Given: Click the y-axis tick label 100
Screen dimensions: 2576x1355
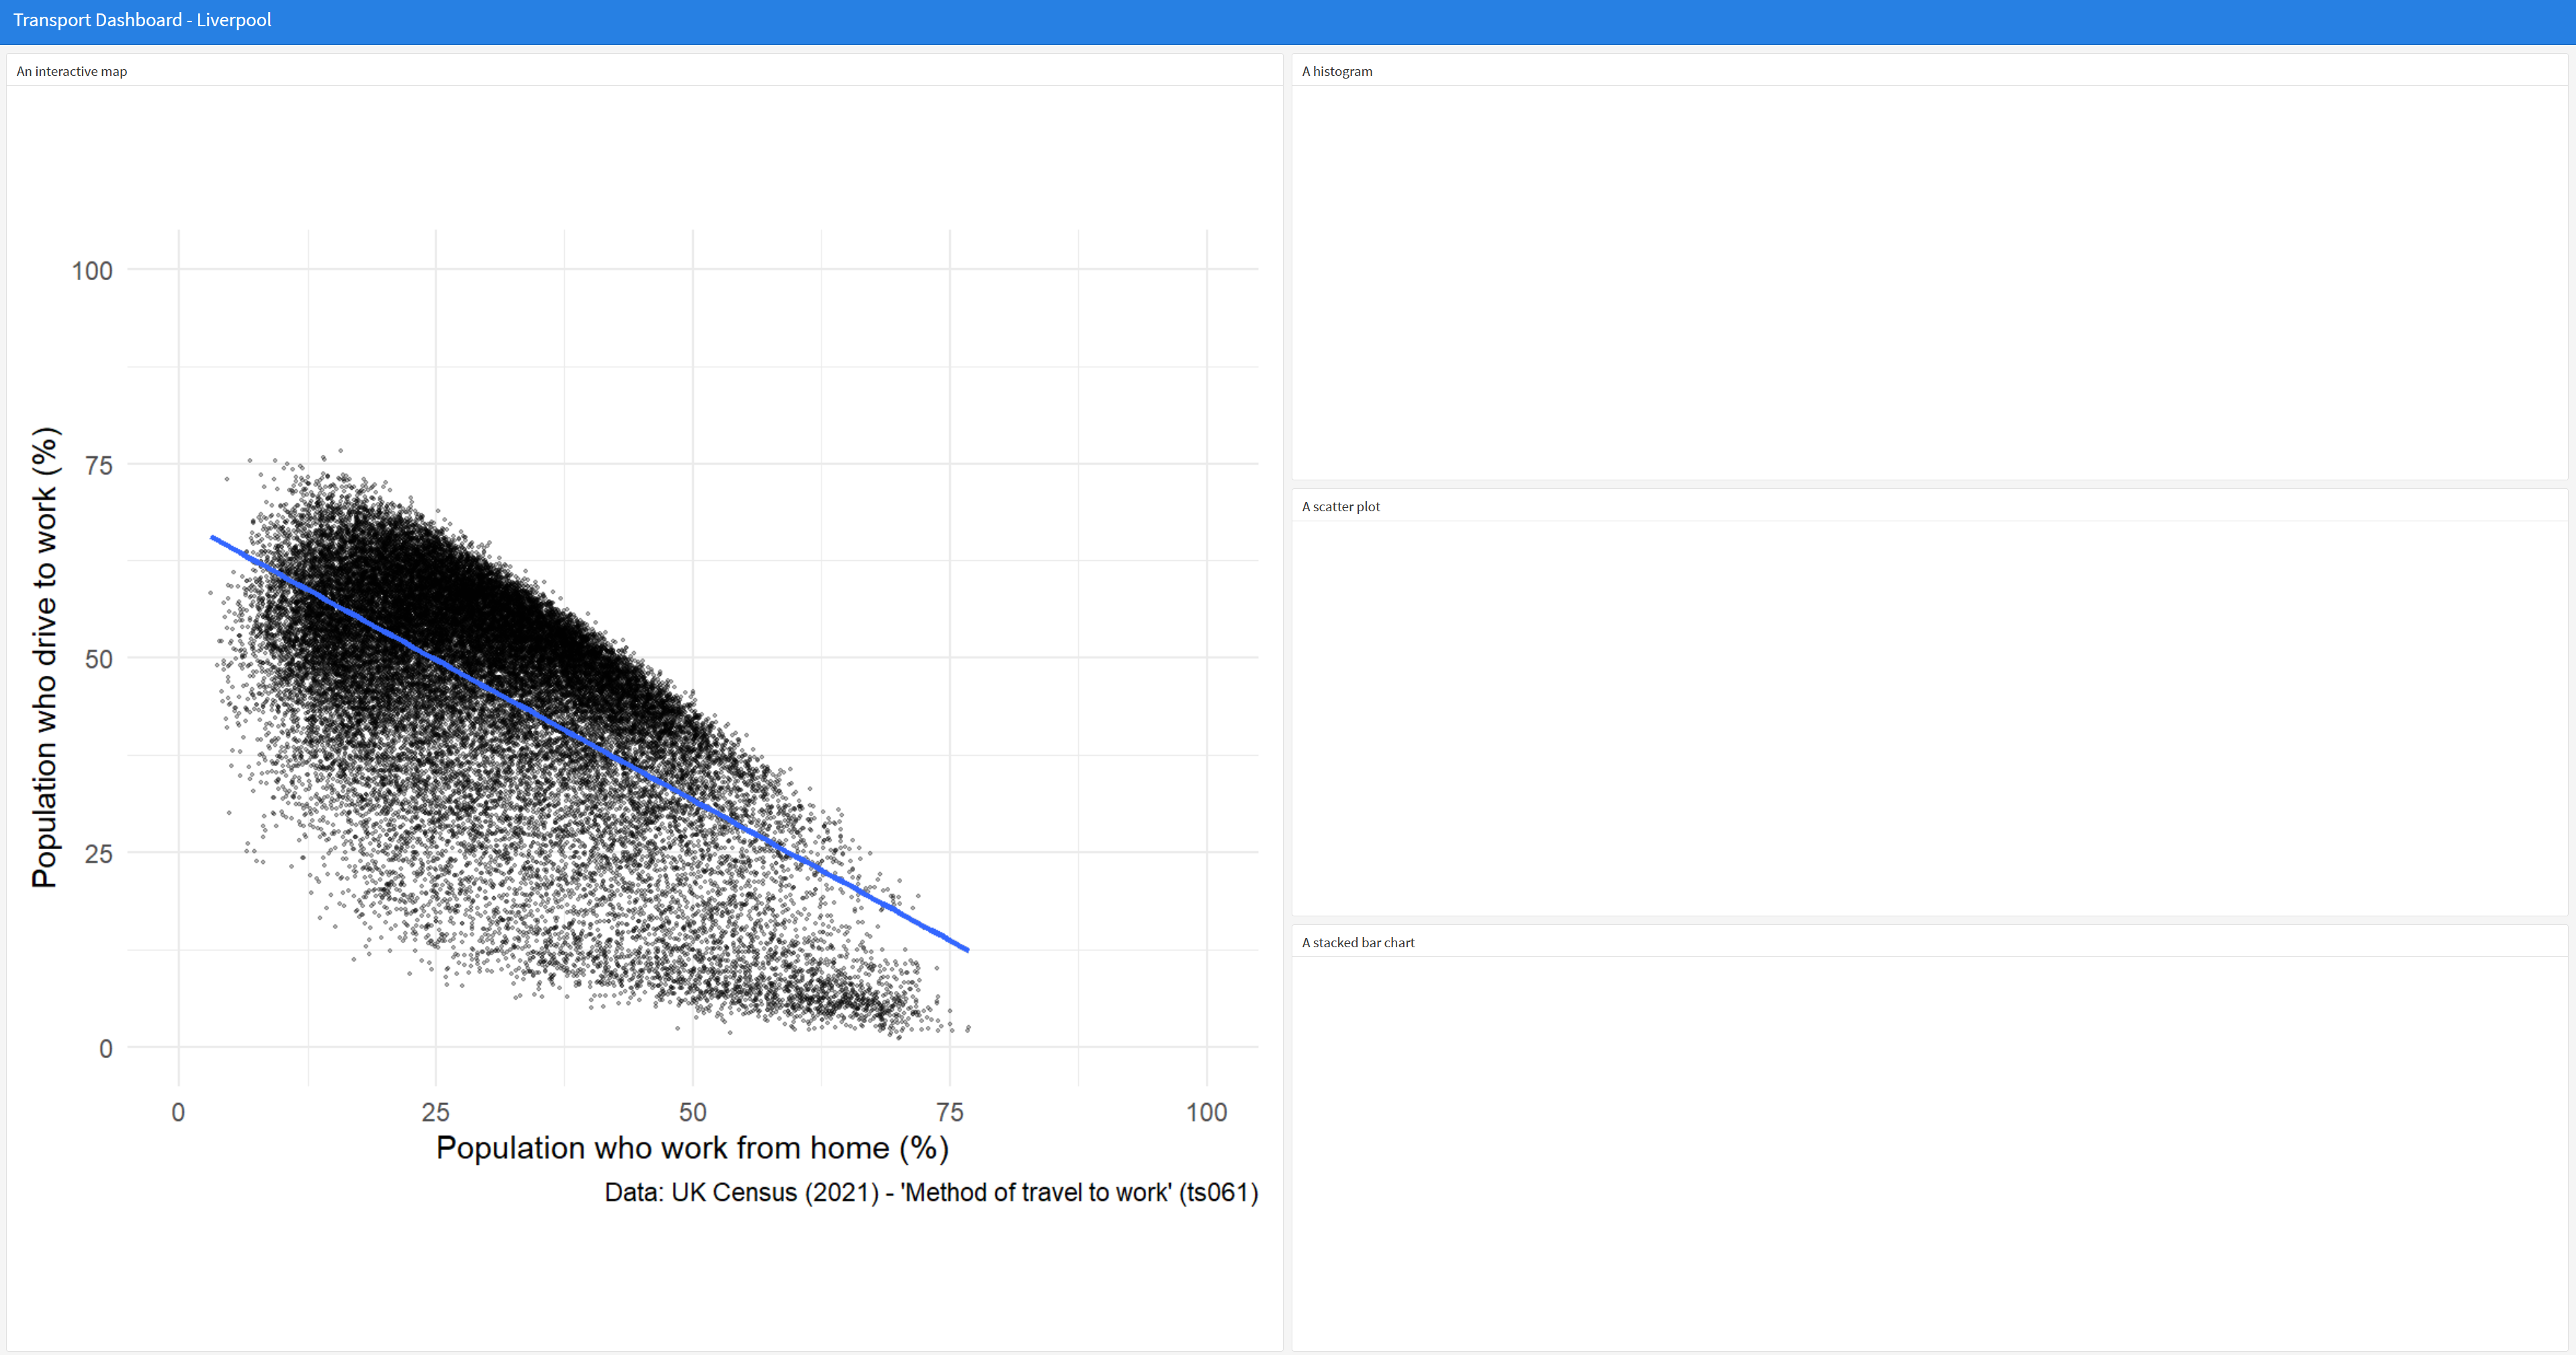Looking at the screenshot, I should (x=92, y=271).
